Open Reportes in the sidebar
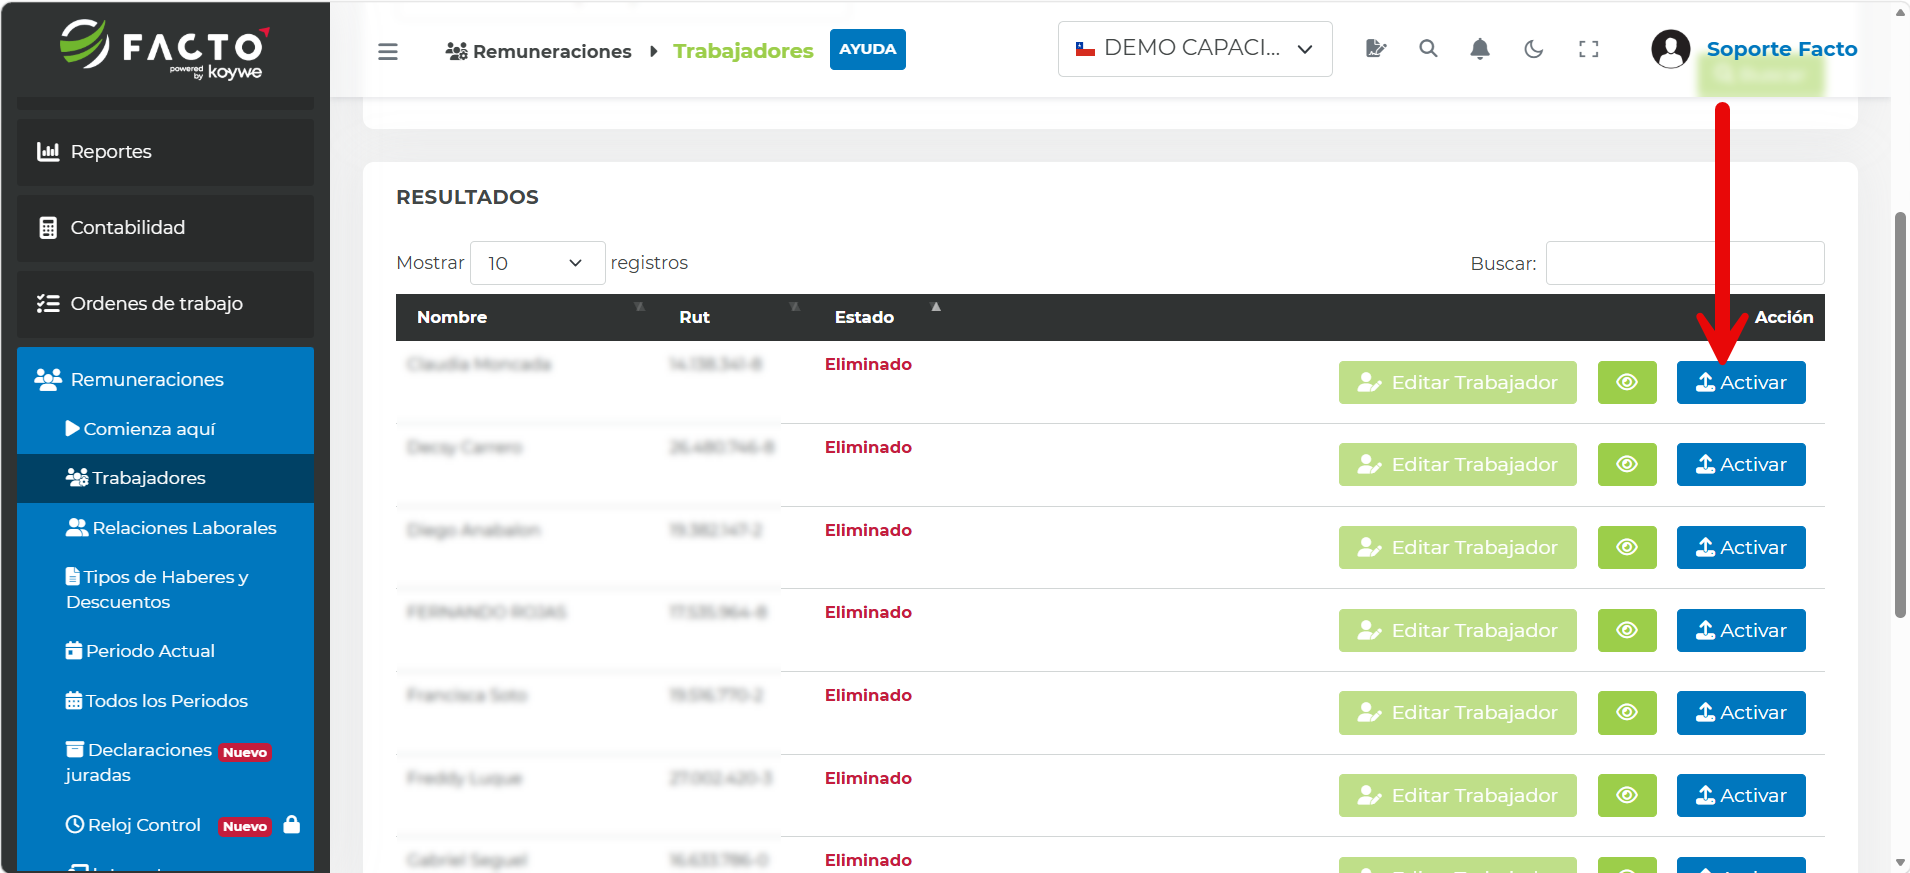Image resolution: width=1910 pixels, height=873 pixels. click(165, 152)
